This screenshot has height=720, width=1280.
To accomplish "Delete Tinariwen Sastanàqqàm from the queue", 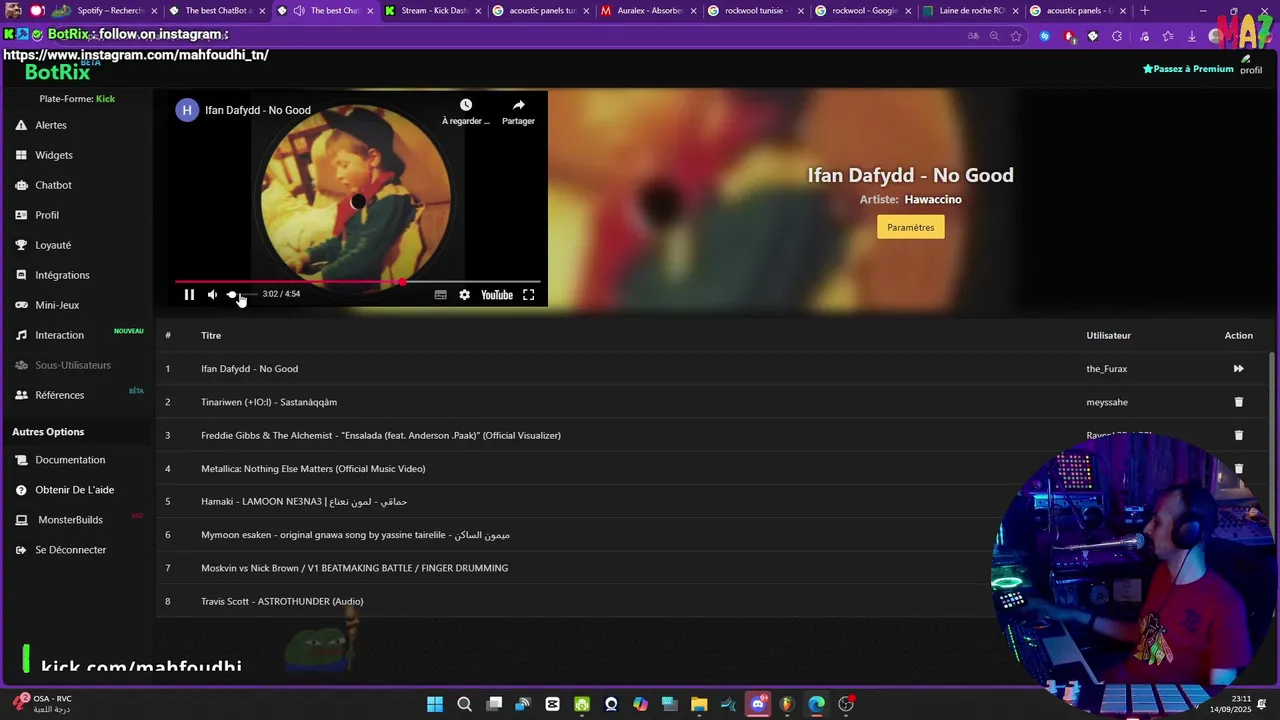I will tap(1238, 402).
